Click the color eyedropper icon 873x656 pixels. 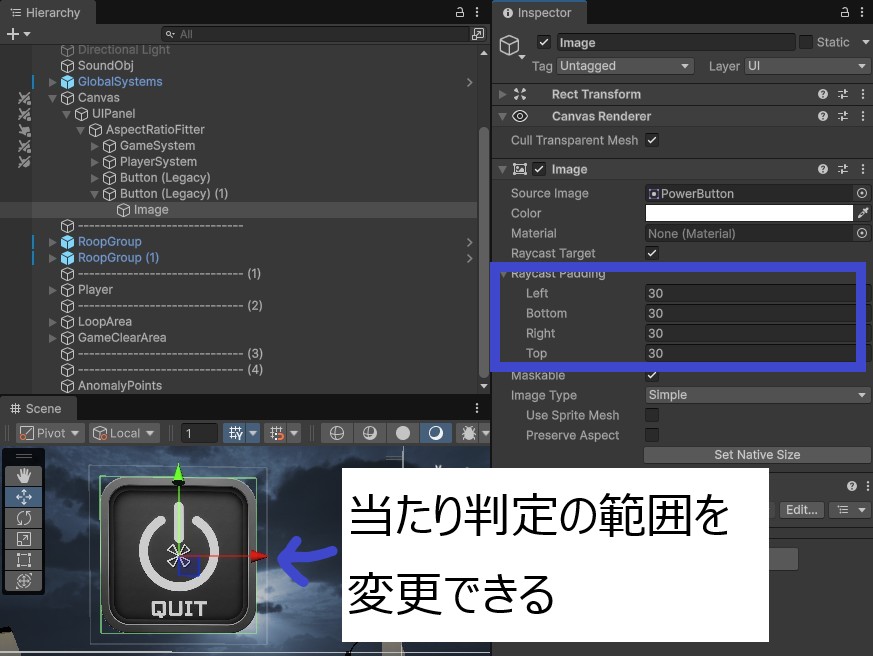click(862, 213)
